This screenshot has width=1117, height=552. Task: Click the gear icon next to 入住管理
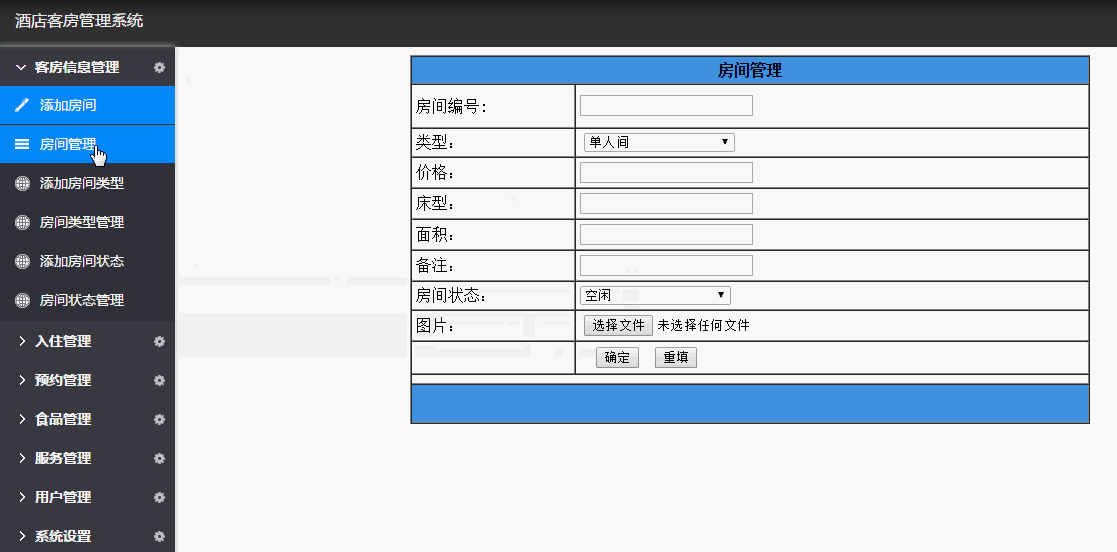coord(159,342)
